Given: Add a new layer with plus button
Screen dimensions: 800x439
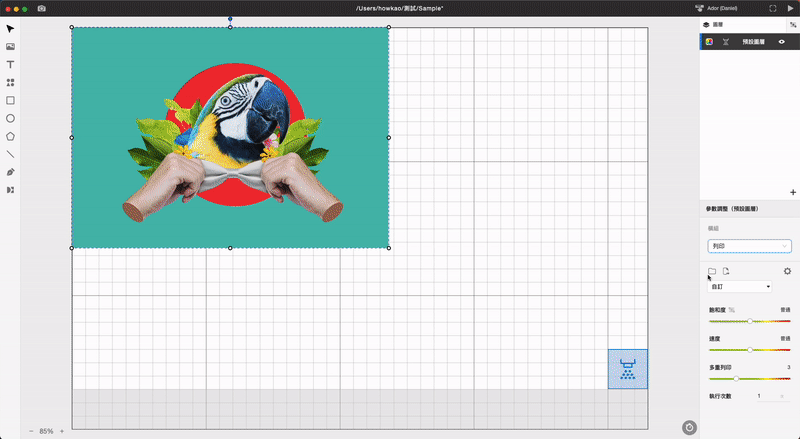Looking at the screenshot, I should [x=793, y=192].
